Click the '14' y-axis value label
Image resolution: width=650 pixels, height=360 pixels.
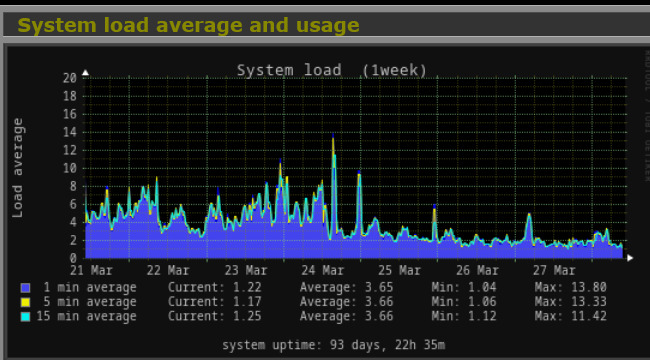pos(70,132)
